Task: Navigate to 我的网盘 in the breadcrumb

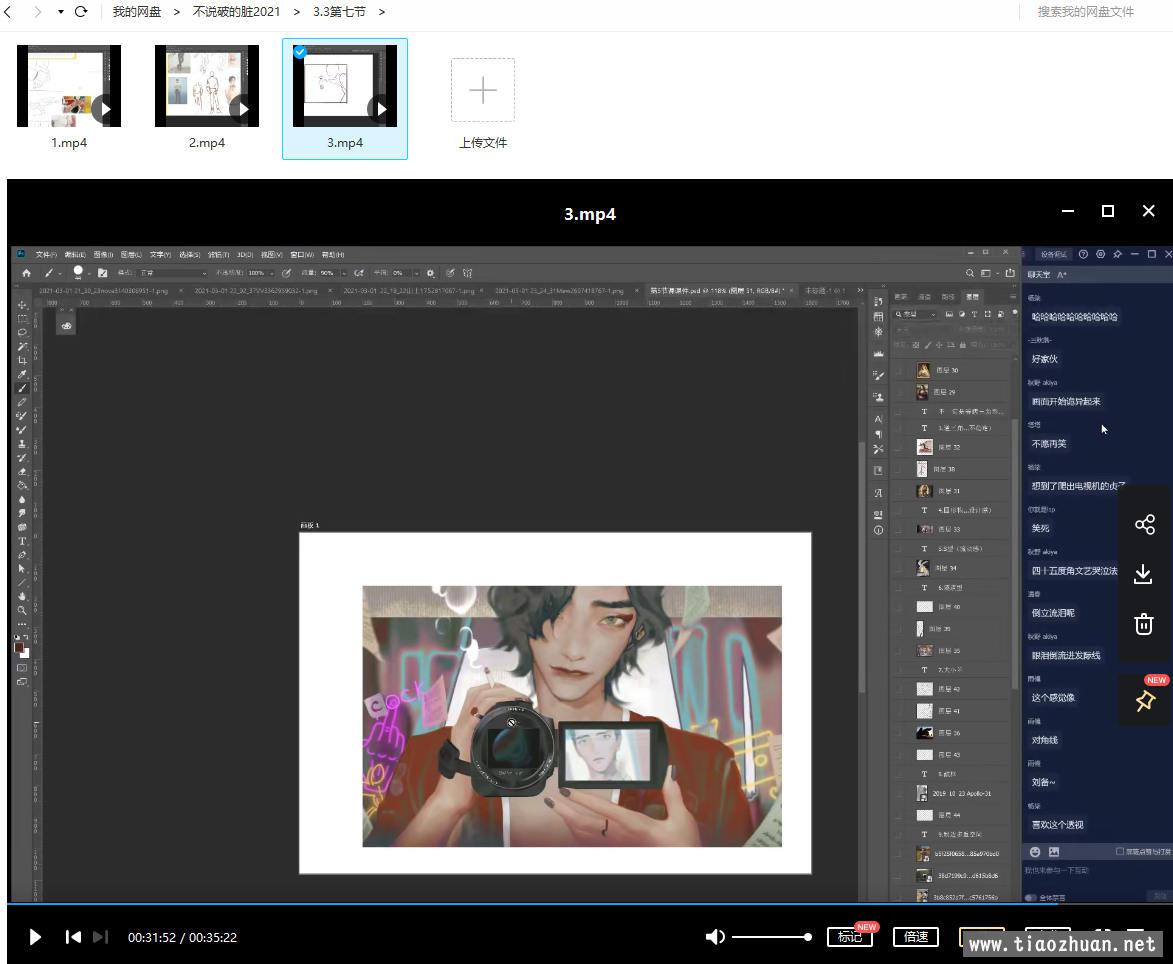Action: pyautogui.click(x=137, y=12)
